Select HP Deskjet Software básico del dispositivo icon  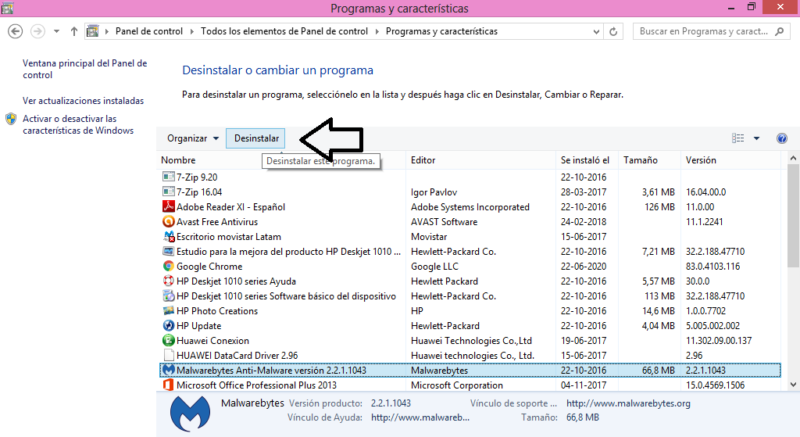[168, 296]
